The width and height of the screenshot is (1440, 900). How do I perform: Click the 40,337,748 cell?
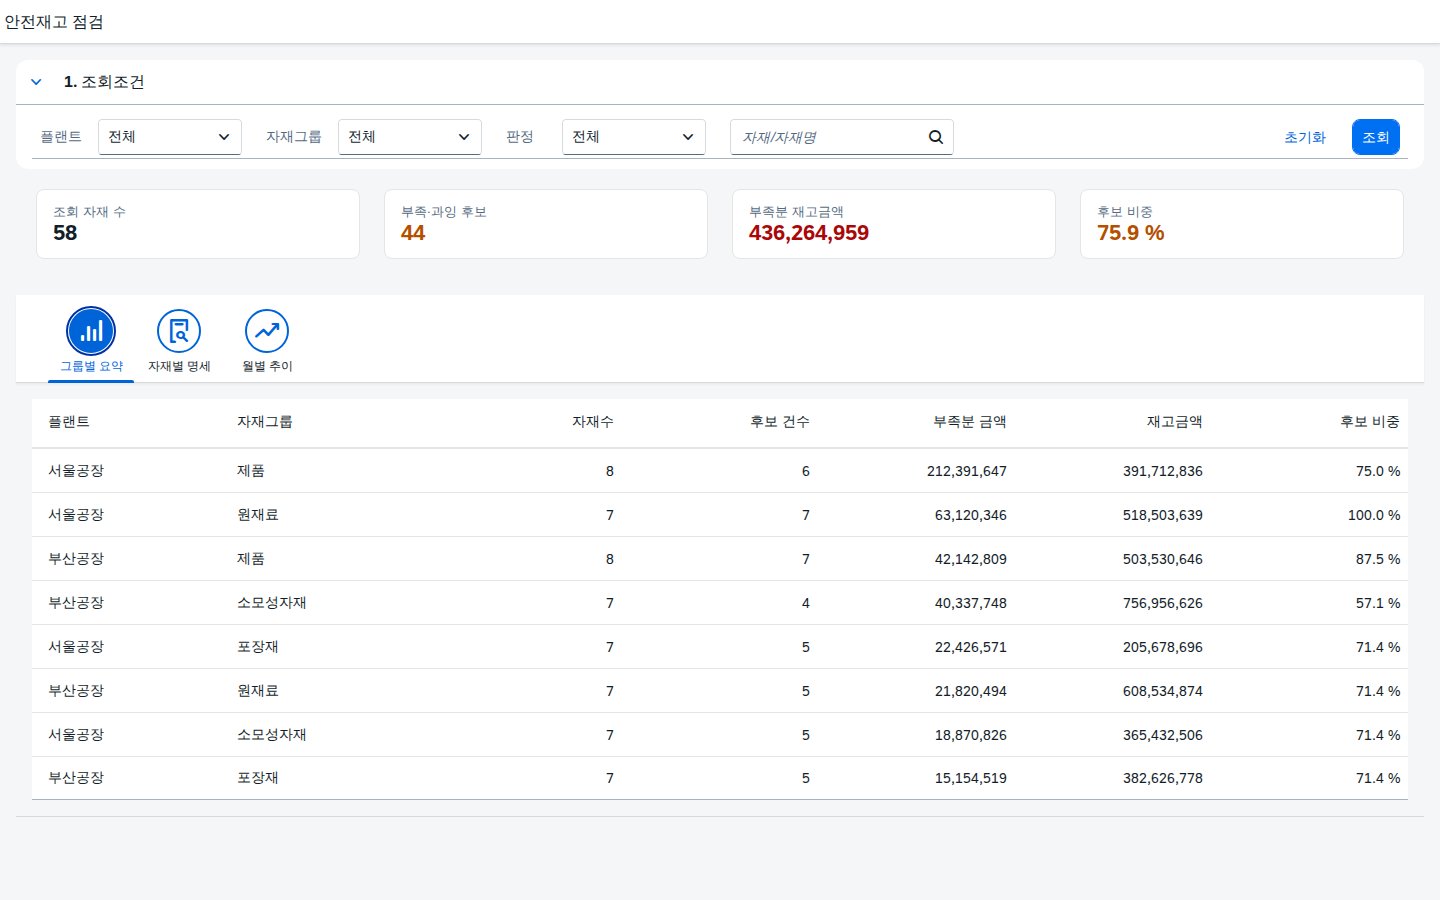(x=971, y=603)
